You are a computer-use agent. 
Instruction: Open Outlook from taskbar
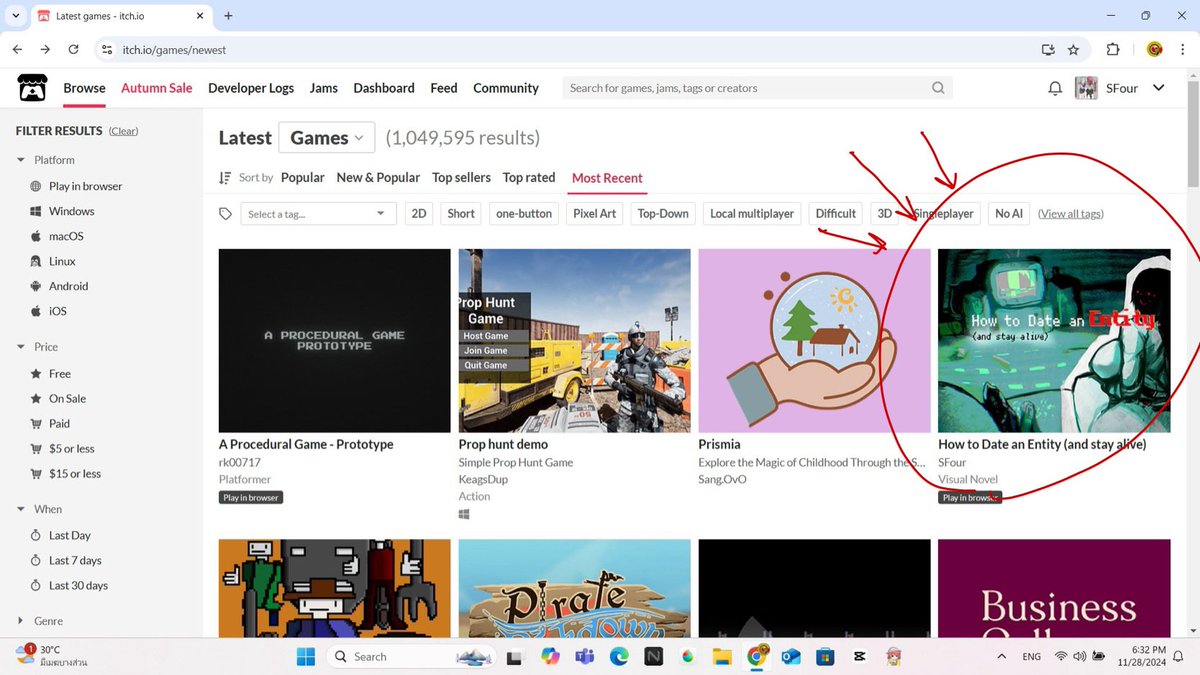[x=791, y=656]
